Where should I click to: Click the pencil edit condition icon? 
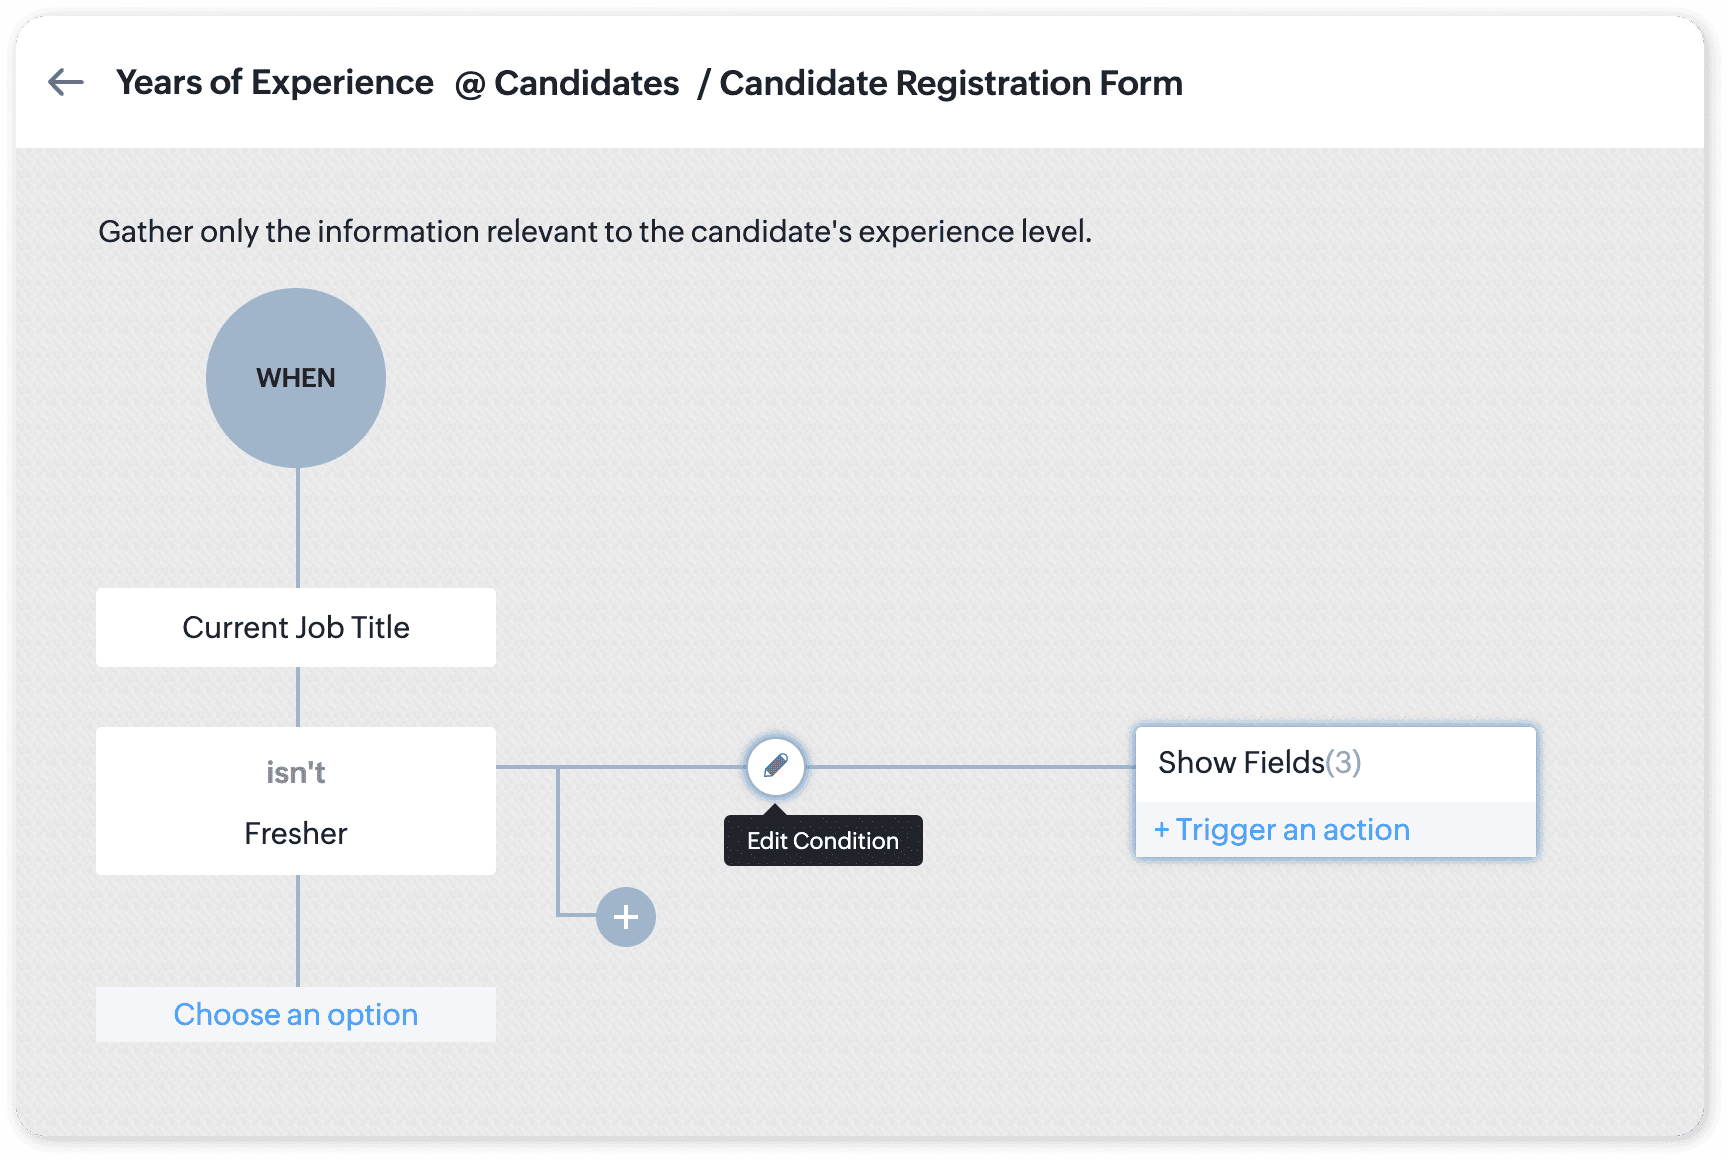(775, 767)
